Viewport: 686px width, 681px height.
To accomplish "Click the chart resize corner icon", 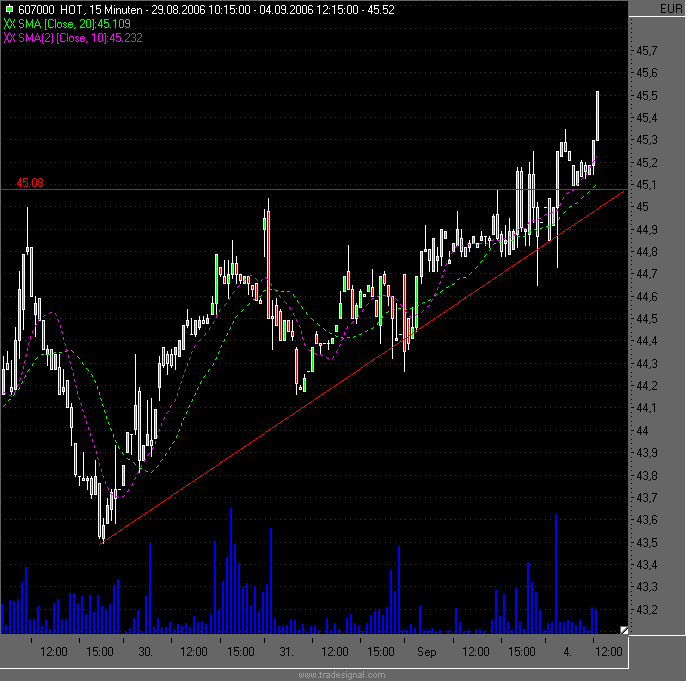I will pos(624,630).
